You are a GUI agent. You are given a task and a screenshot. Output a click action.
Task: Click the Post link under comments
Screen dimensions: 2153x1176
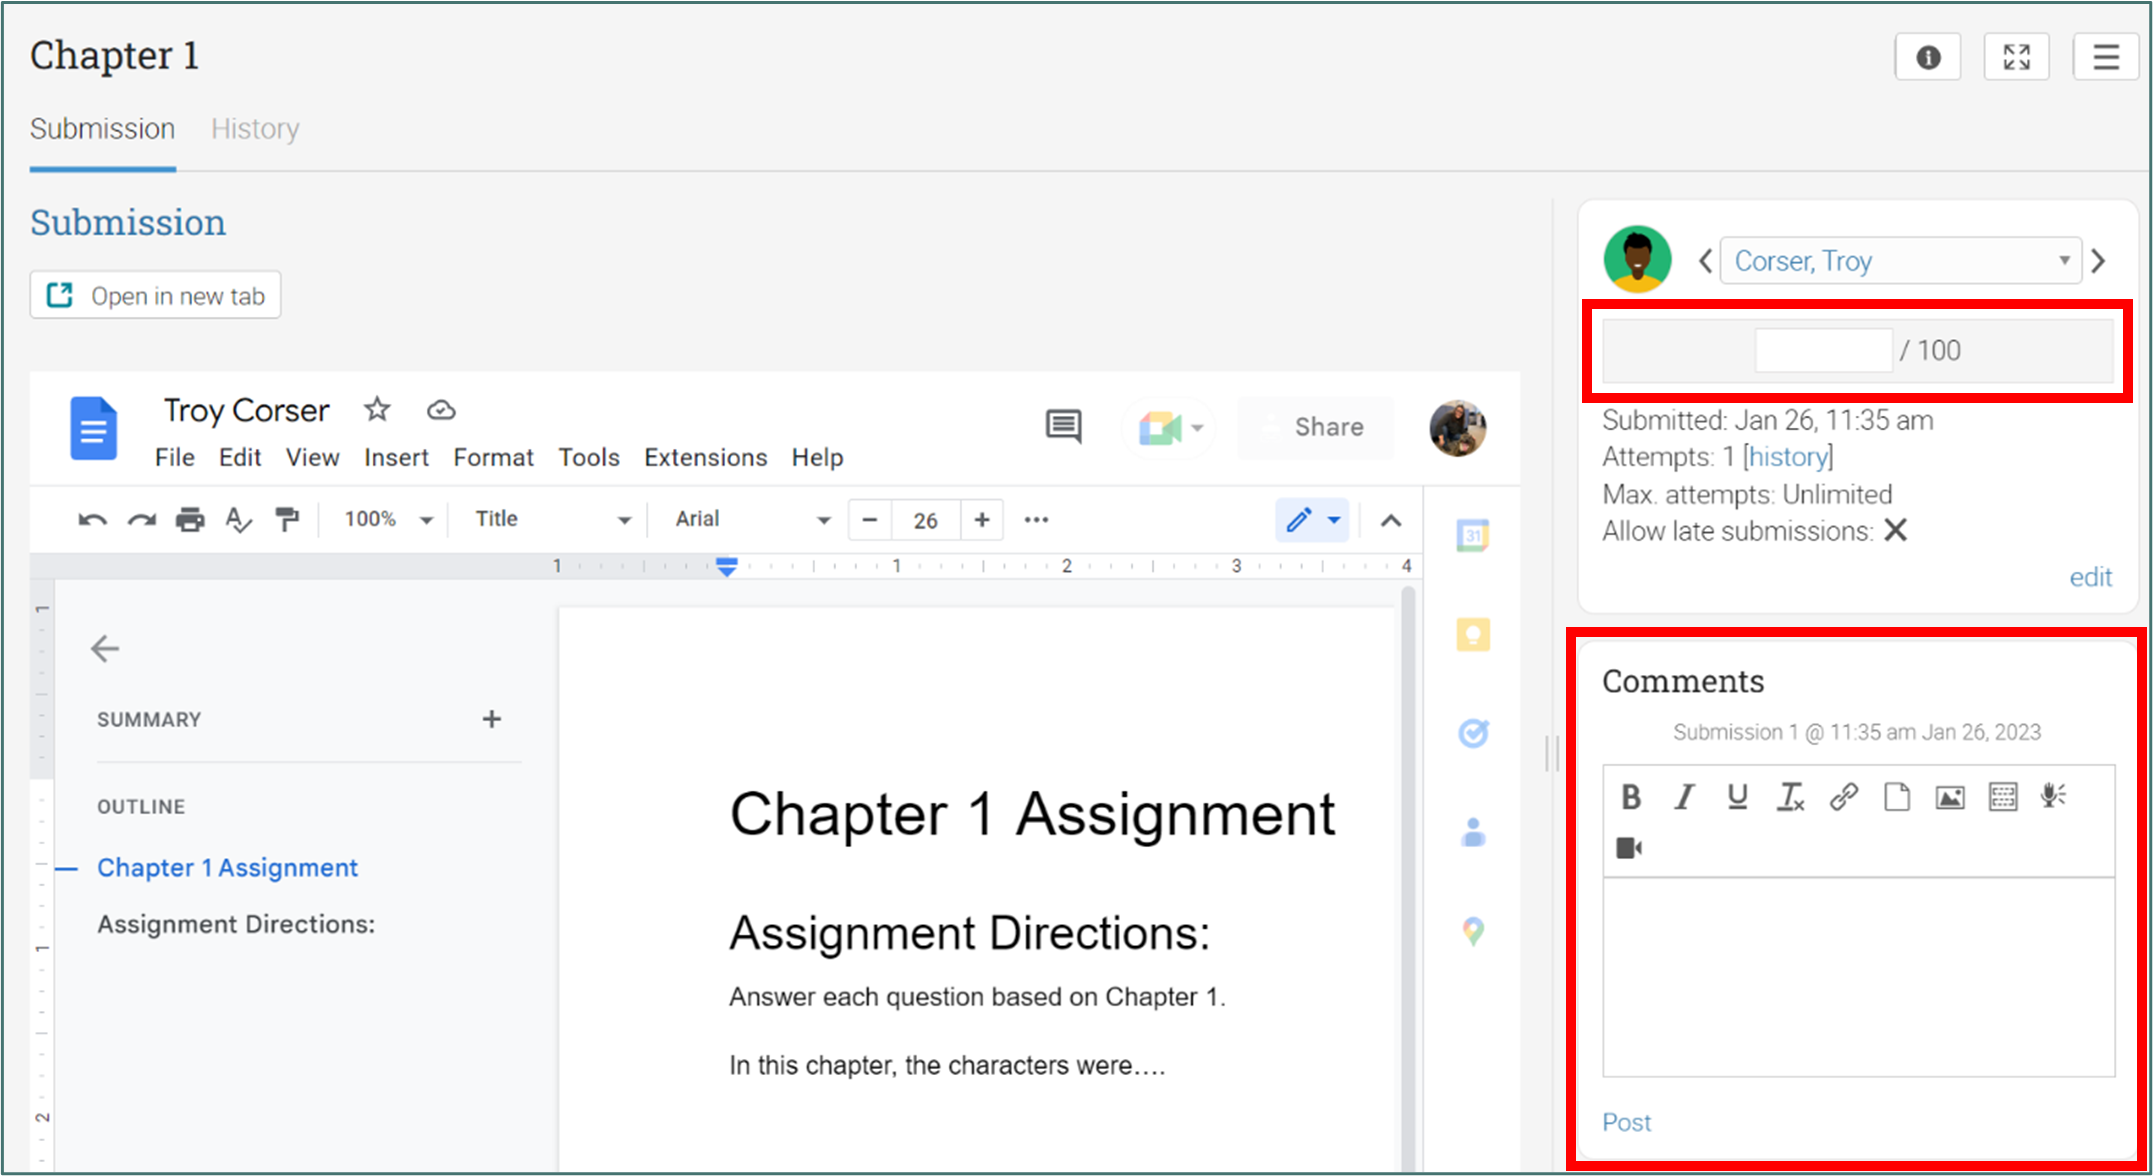point(1626,1122)
